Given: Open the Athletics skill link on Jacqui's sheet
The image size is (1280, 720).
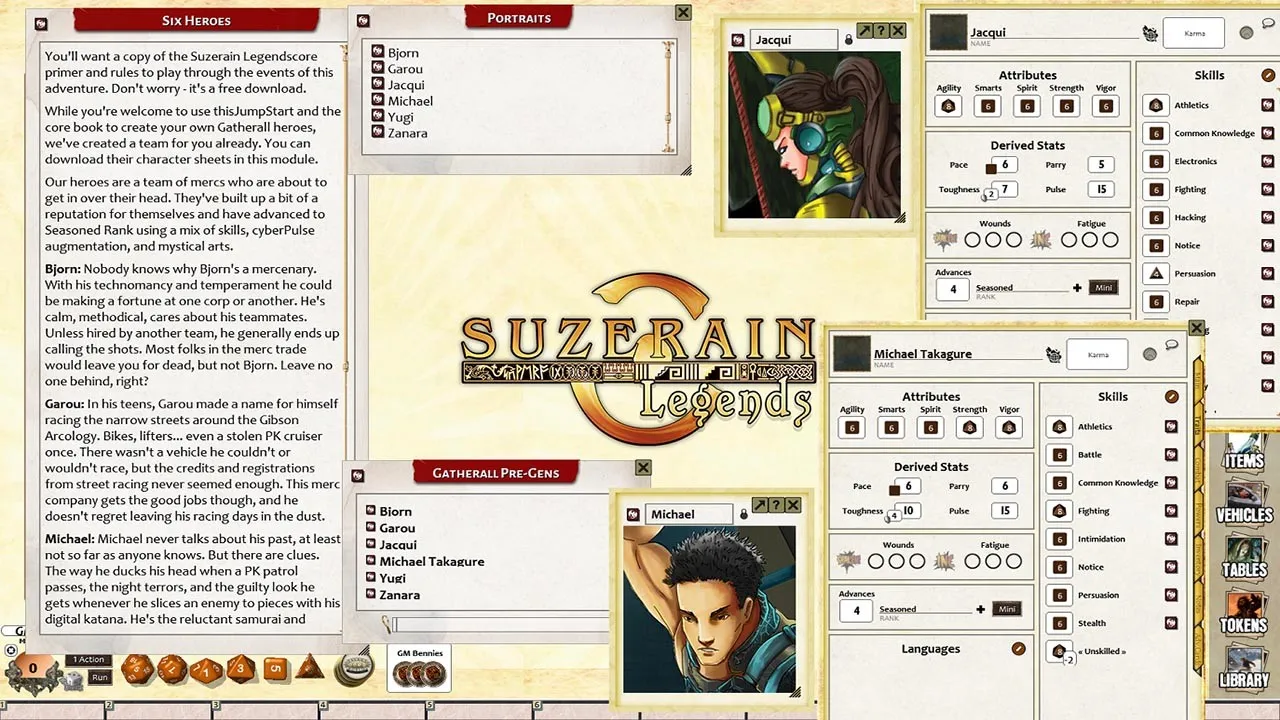Looking at the screenshot, I should click(1268, 105).
